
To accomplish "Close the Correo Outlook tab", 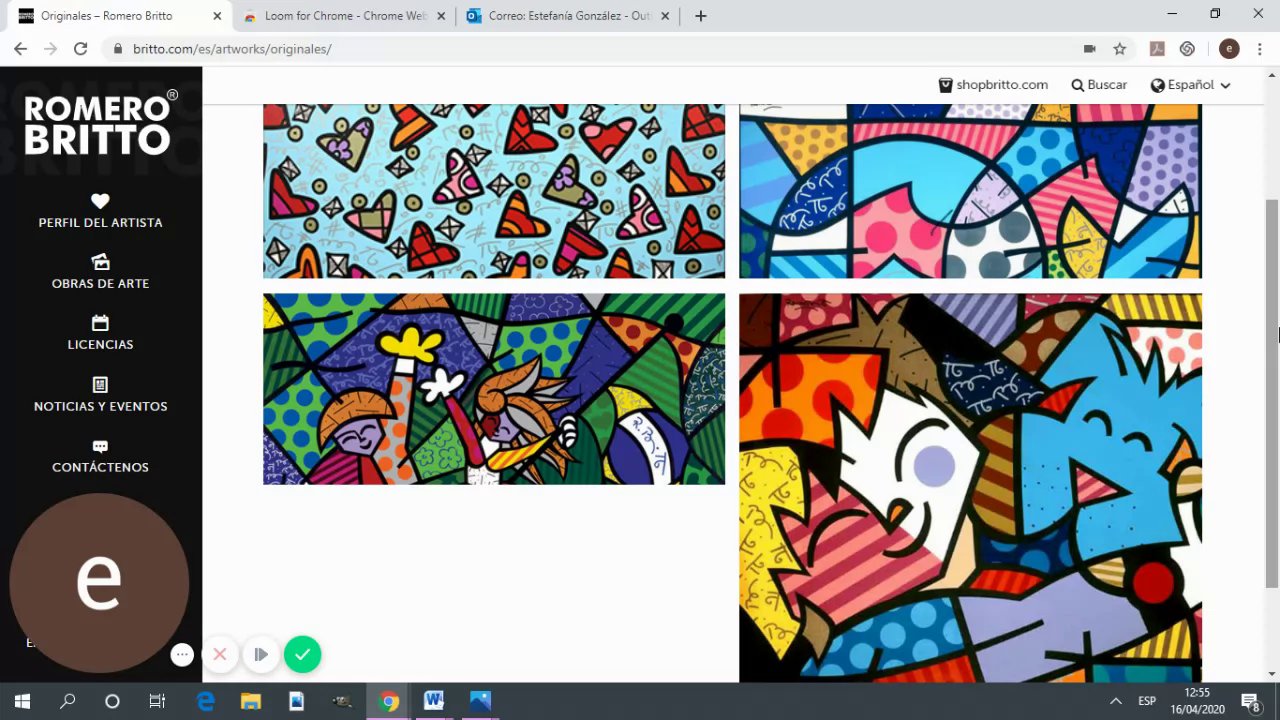I will 665,16.
